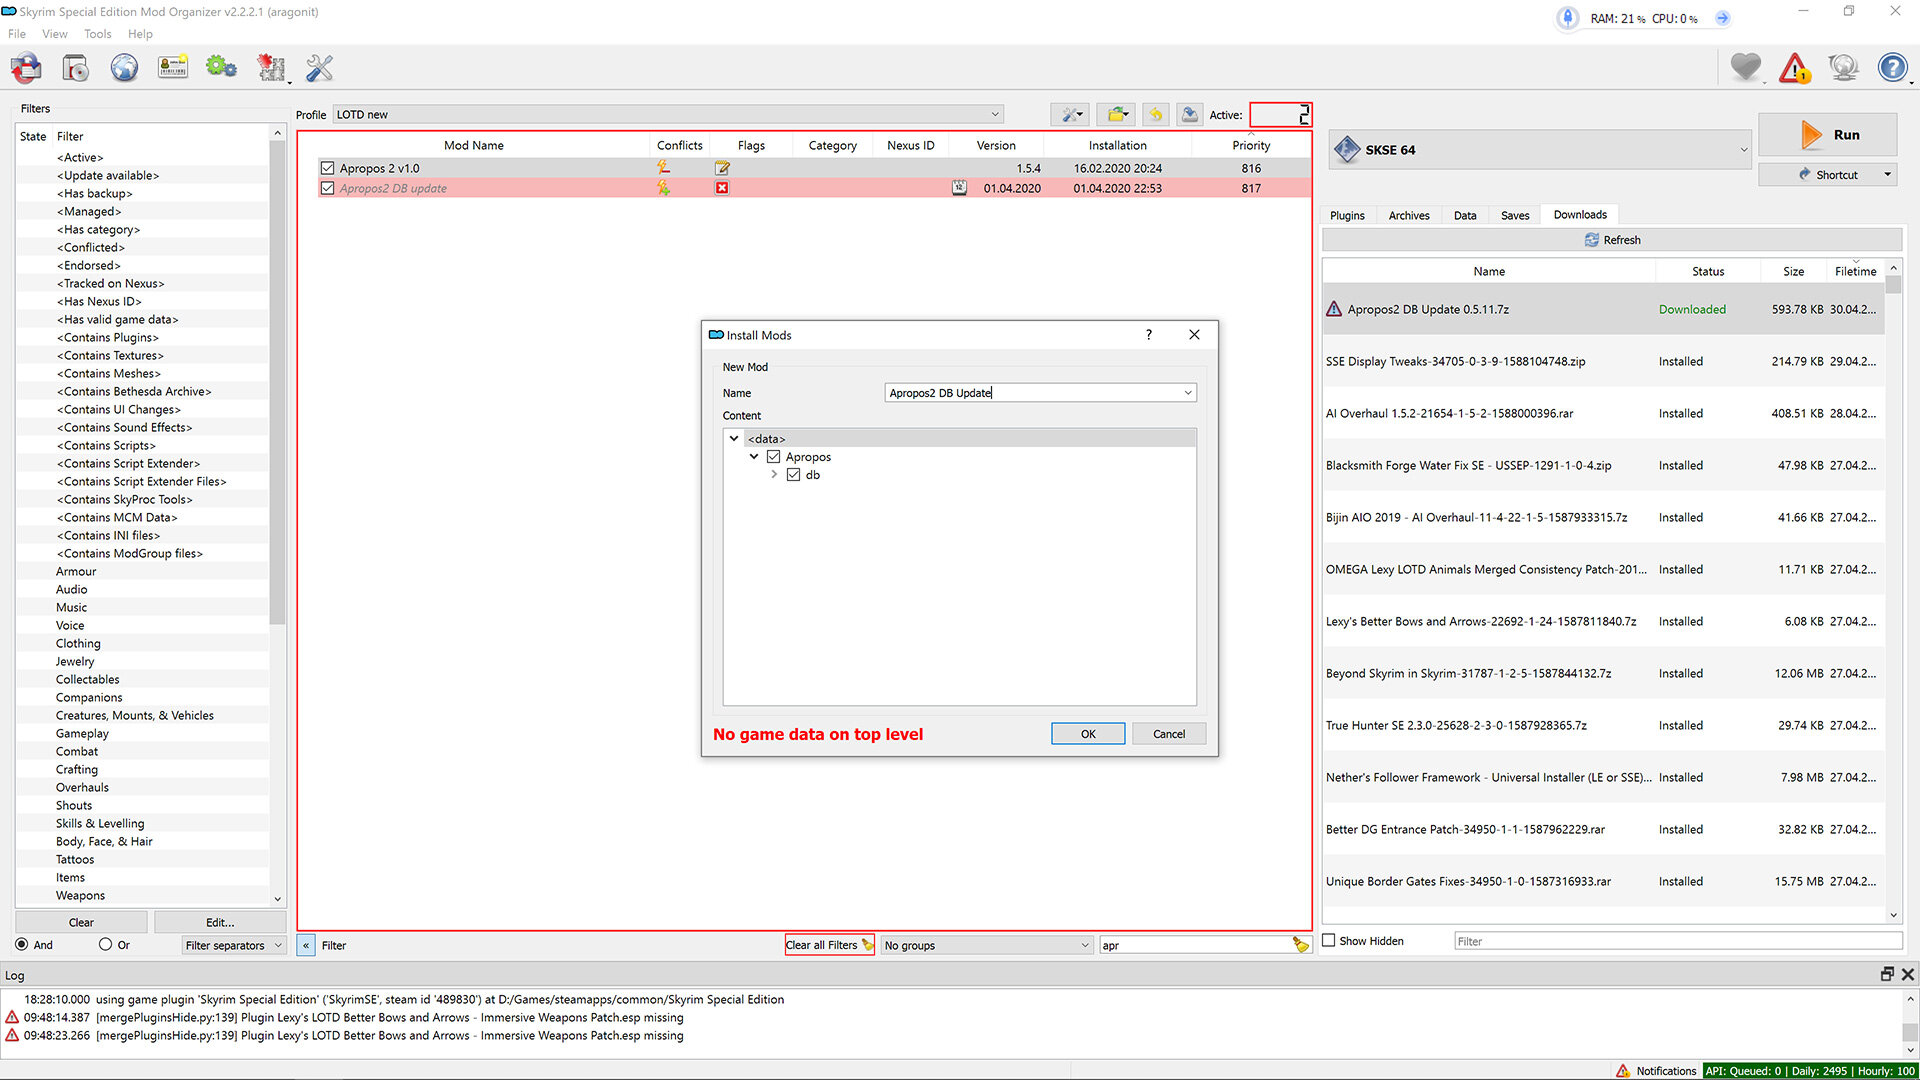Switch to the Plugins tab
The height and width of the screenshot is (1080, 1920).
(x=1347, y=216)
